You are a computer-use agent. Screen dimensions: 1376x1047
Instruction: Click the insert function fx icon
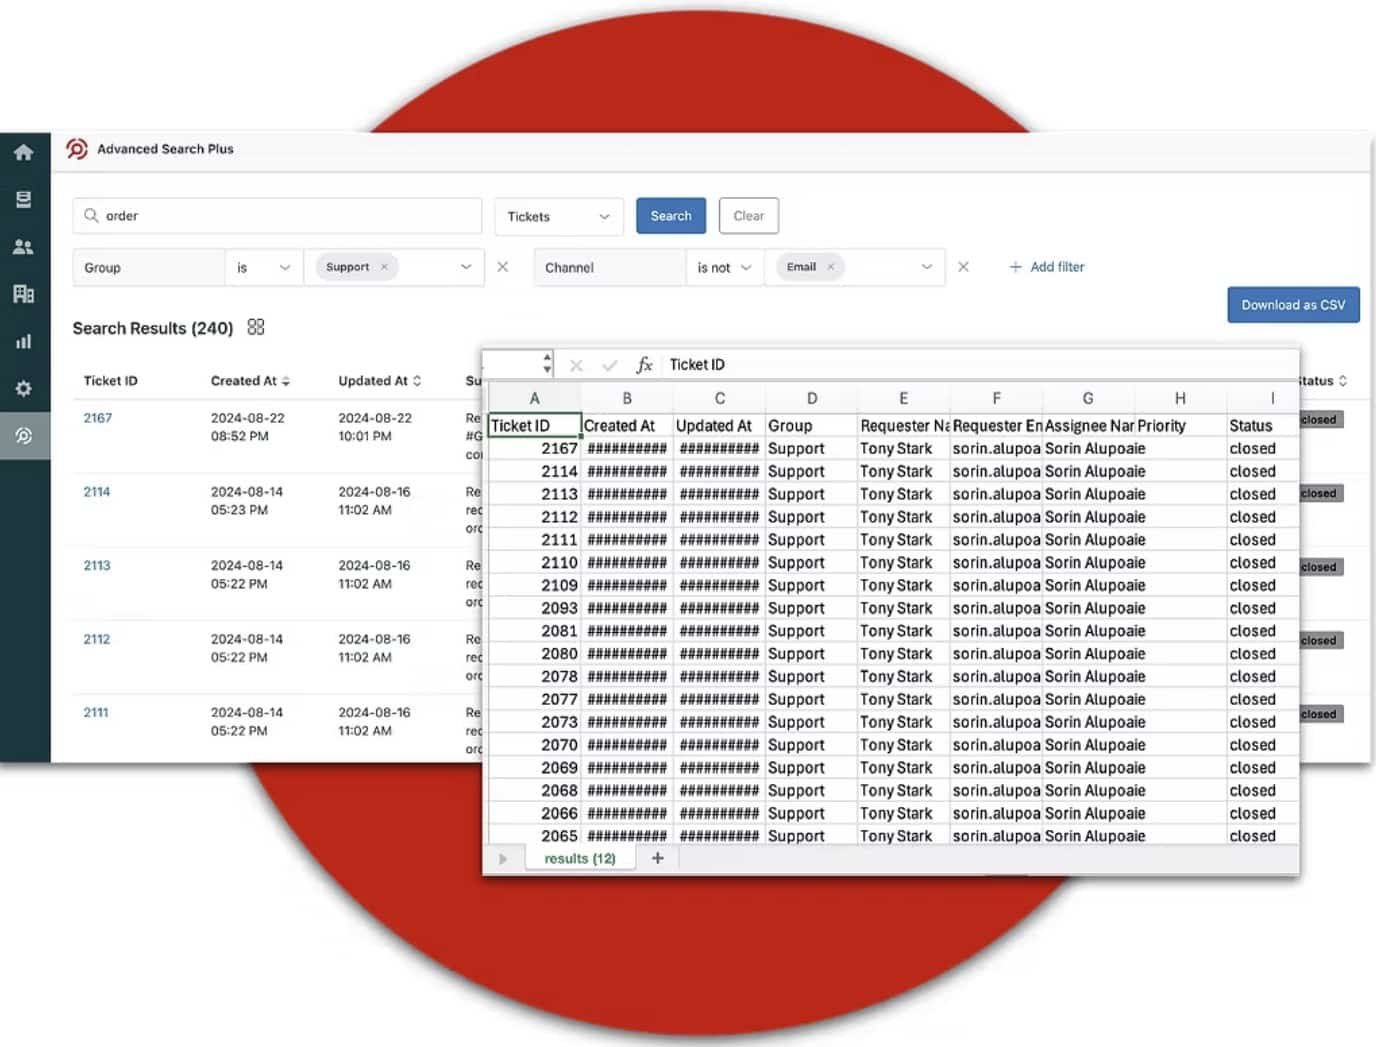[x=644, y=365]
